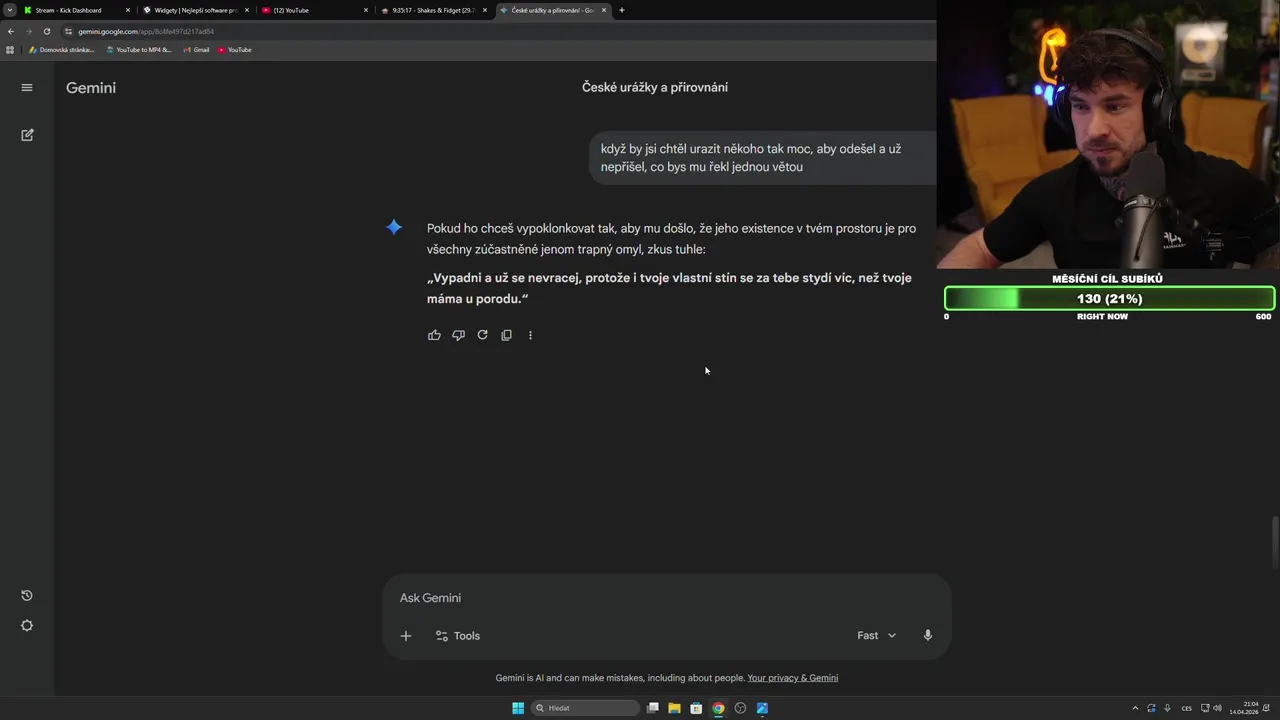Screen dimensions: 1280x720
Task: Open the CES keyboard language indicator
Action: [1187, 708]
